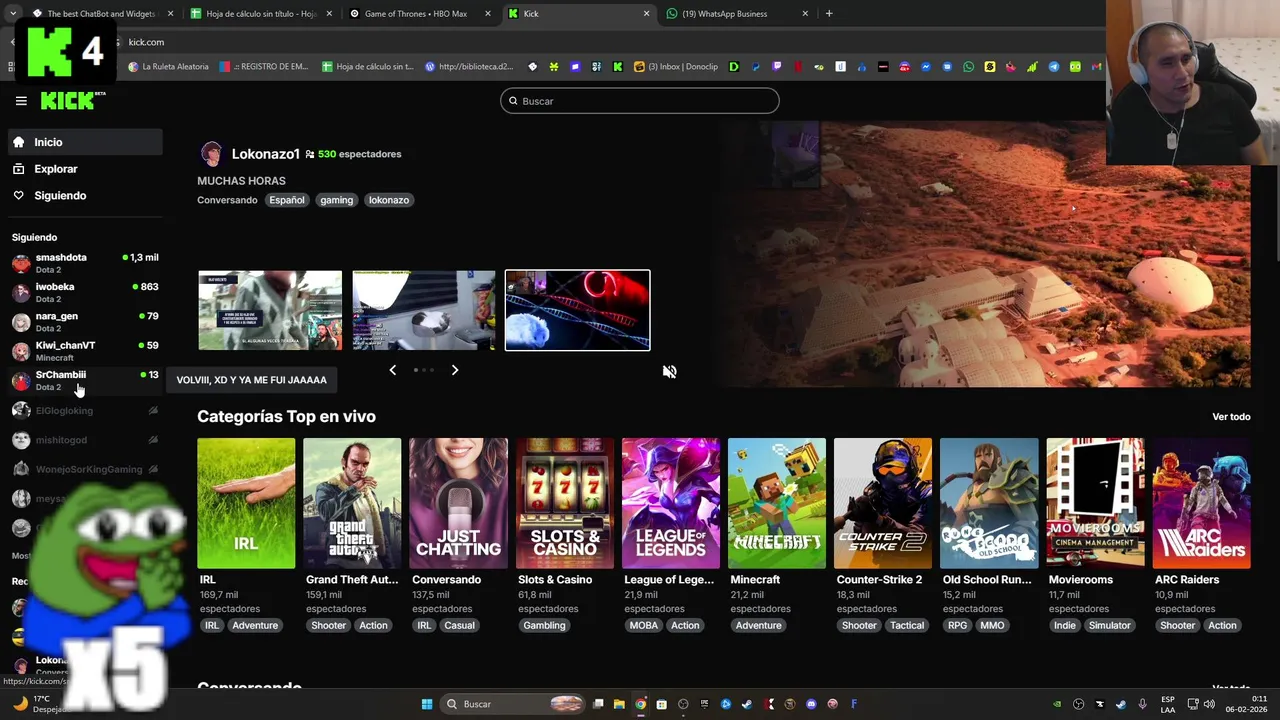The height and width of the screenshot is (720, 1280).
Task: Go to Inicio in sidebar
Action: tap(85, 142)
